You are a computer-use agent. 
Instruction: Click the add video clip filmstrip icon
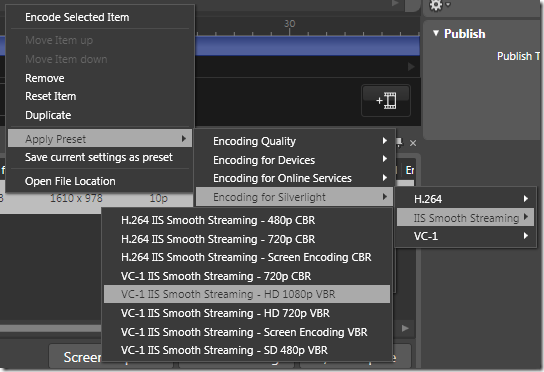pyautogui.click(x=386, y=100)
